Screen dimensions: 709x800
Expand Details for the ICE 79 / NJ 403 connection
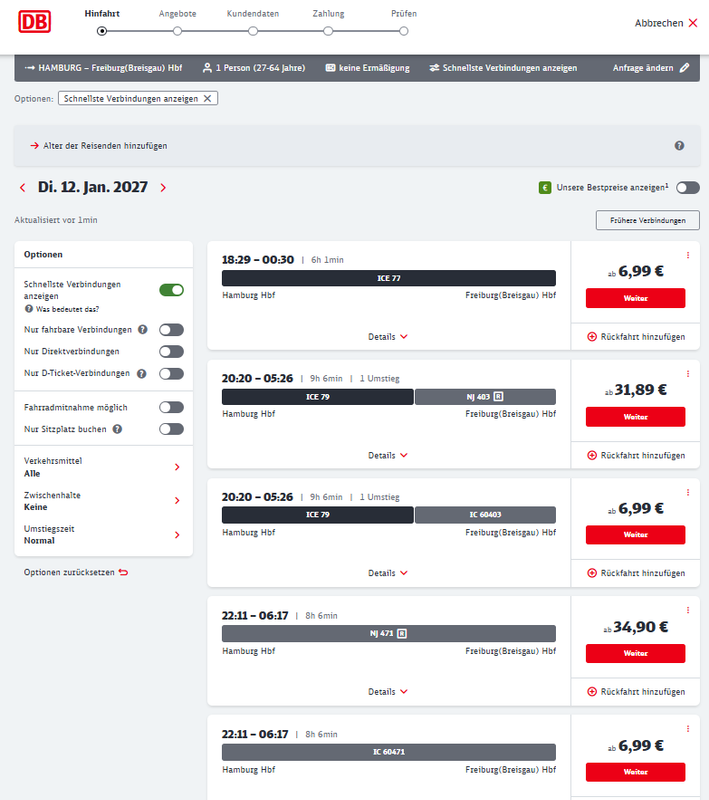(388, 455)
